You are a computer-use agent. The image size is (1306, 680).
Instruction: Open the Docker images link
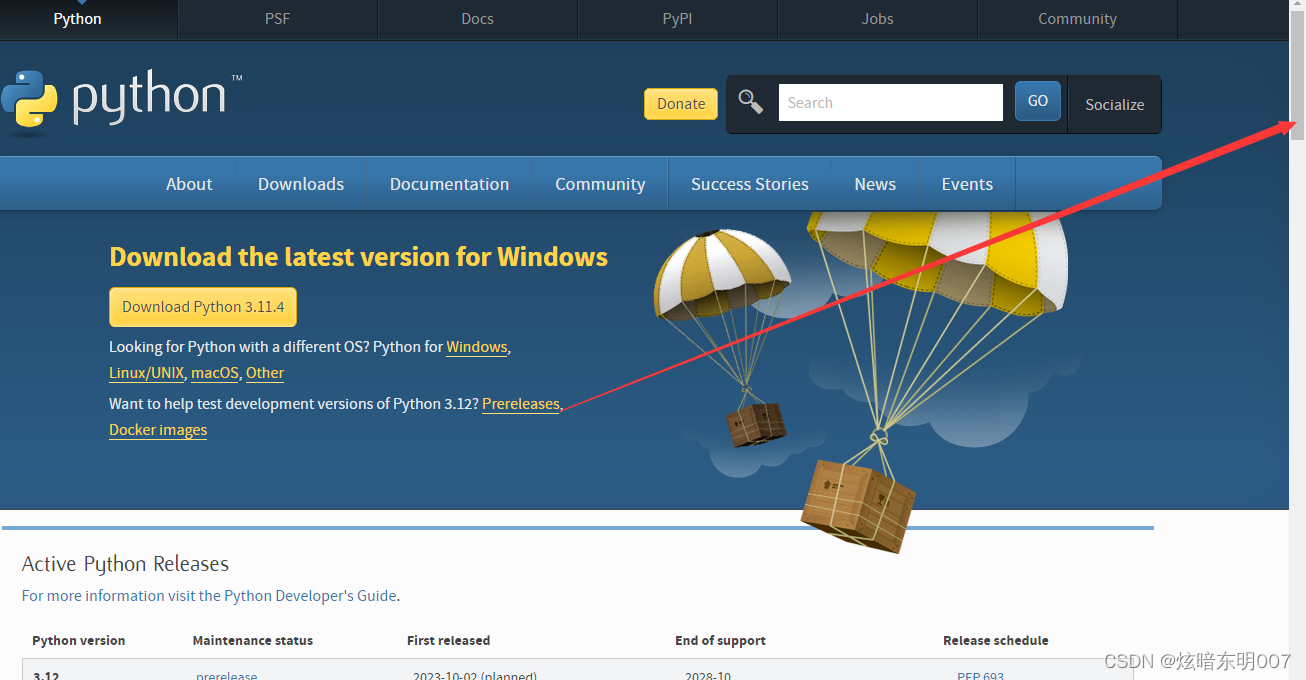pos(158,430)
